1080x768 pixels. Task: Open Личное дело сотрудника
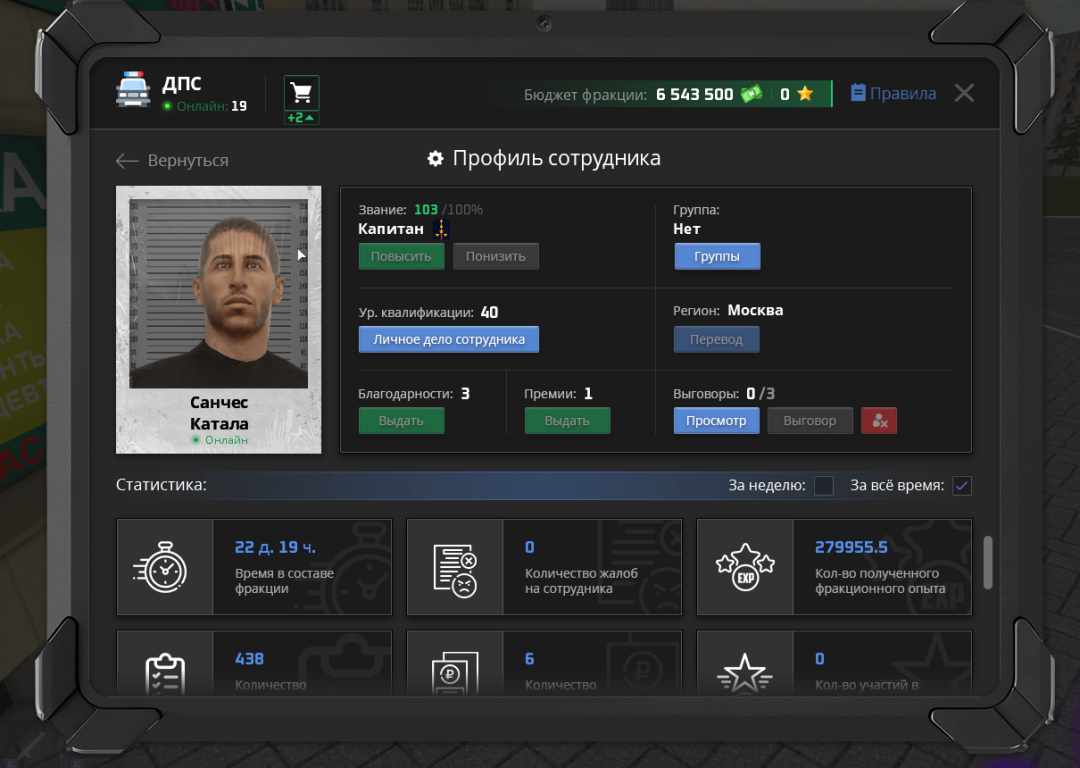click(448, 339)
